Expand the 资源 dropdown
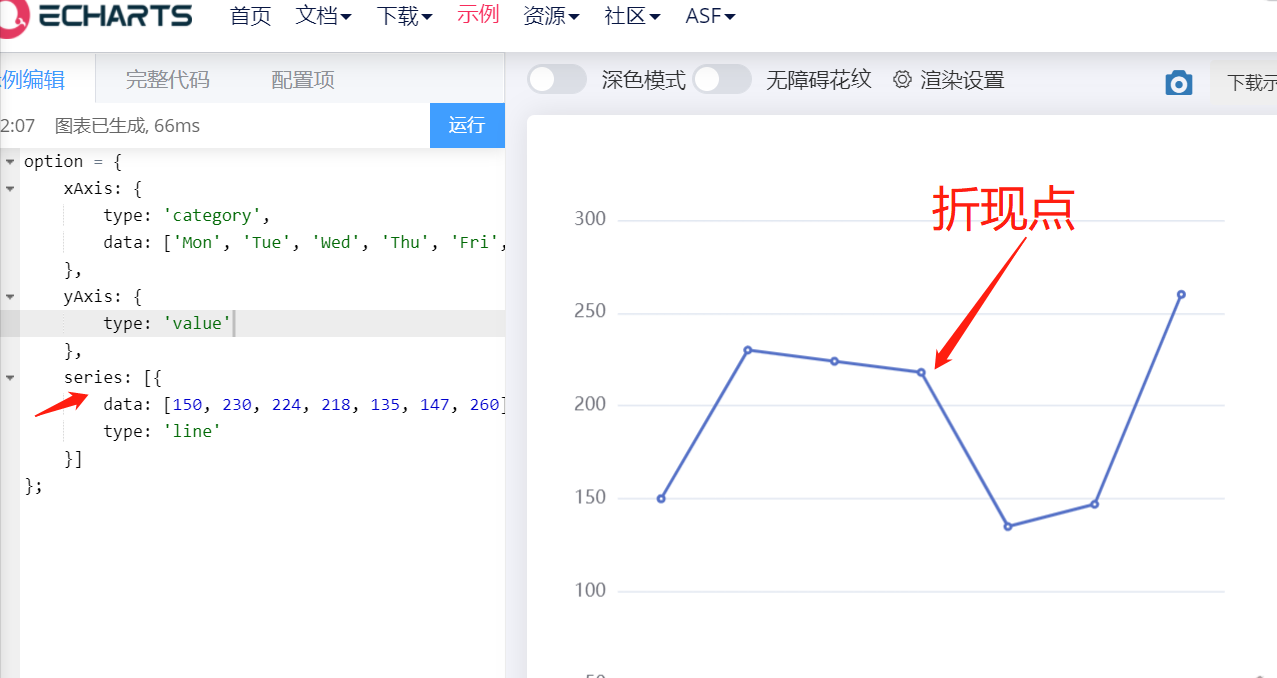Viewport: 1277px width, 678px height. click(551, 15)
